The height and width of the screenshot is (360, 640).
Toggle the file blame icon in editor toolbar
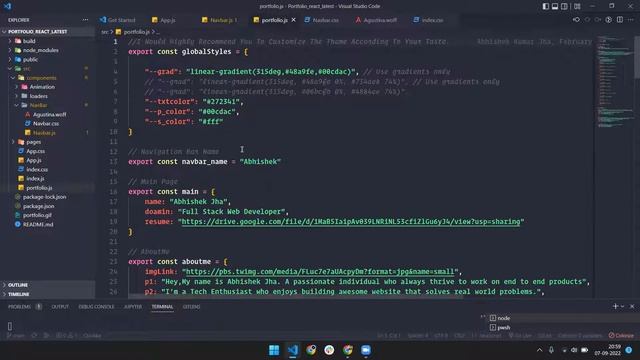(609, 20)
